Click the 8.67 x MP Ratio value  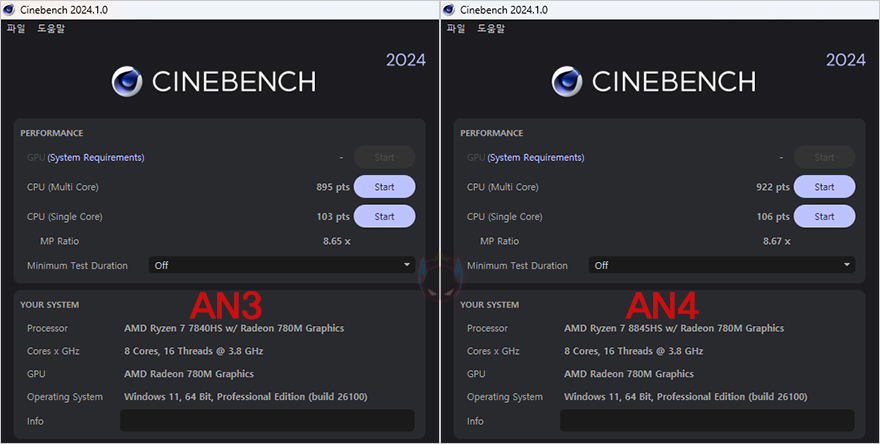(777, 241)
